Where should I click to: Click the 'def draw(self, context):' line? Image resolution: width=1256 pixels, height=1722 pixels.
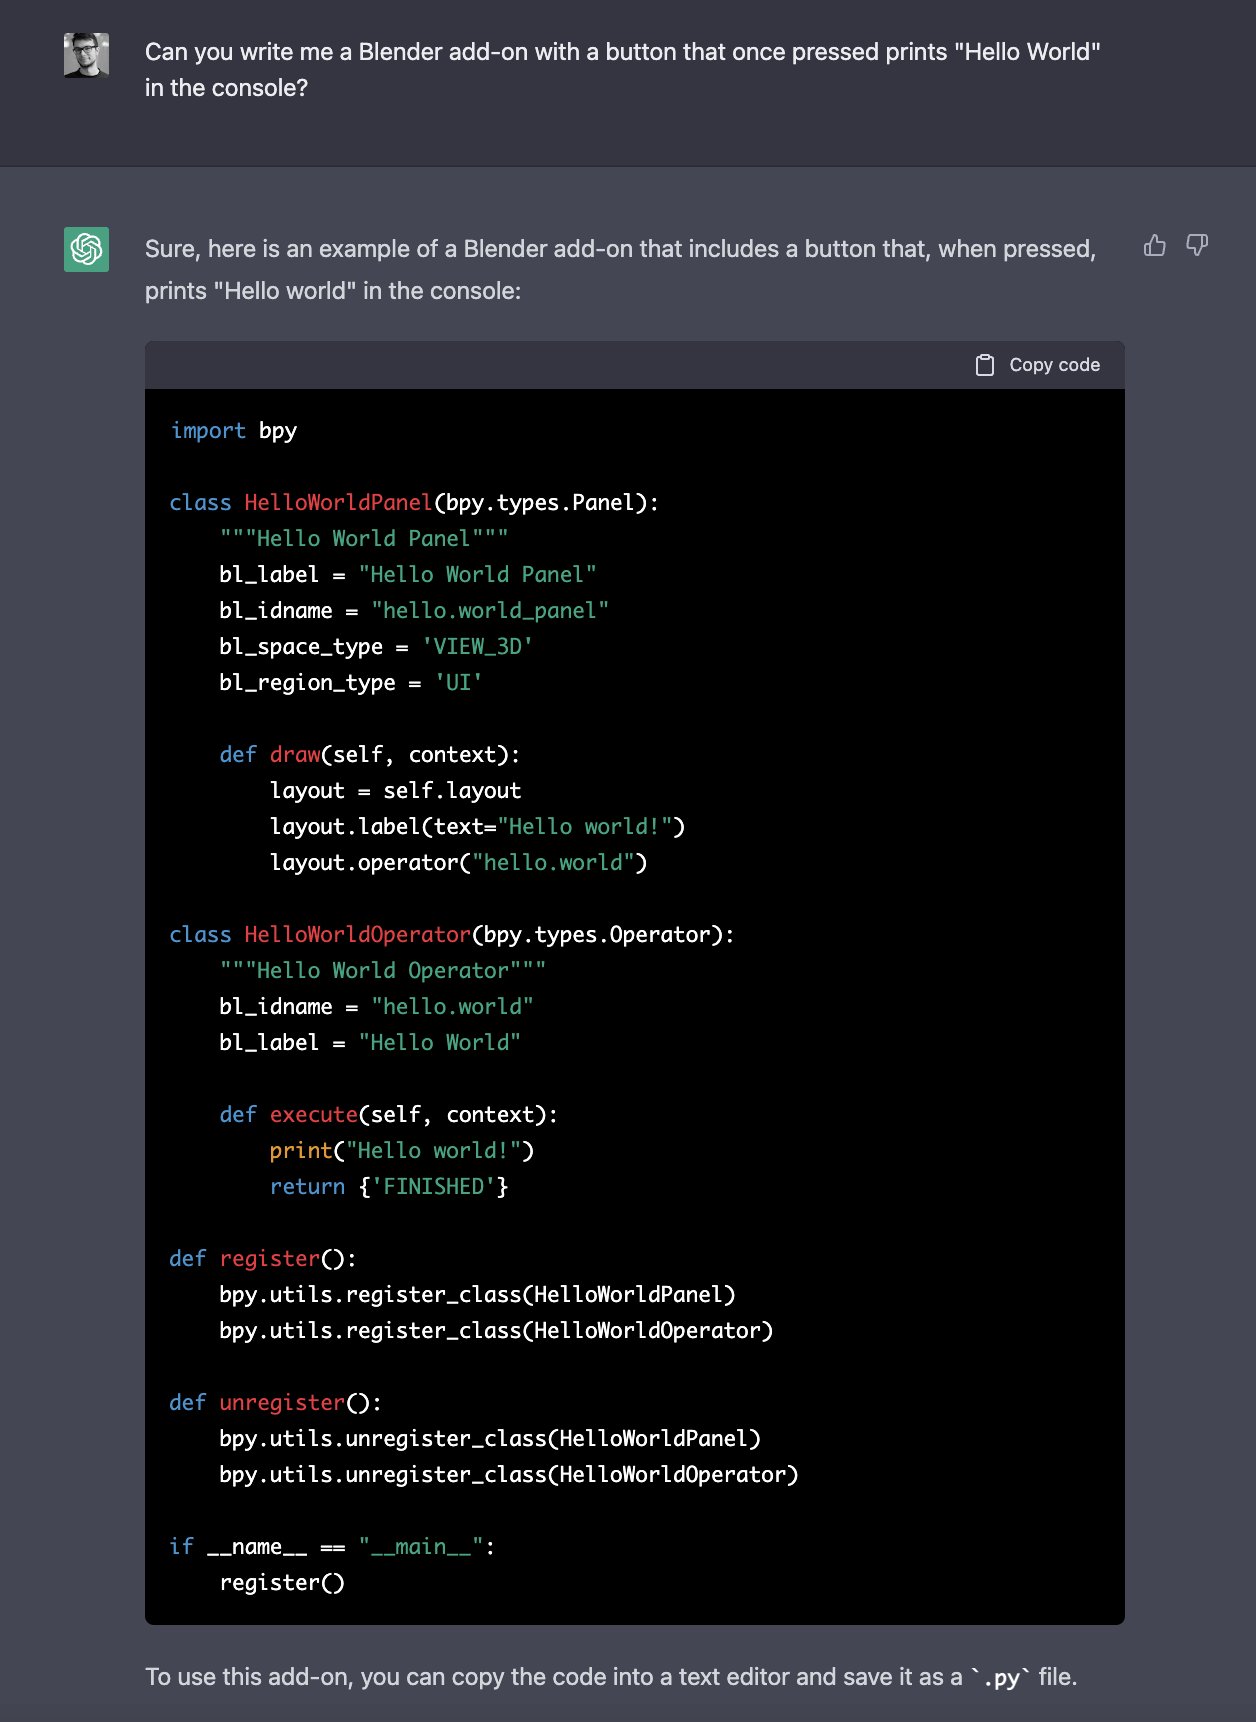click(x=370, y=755)
